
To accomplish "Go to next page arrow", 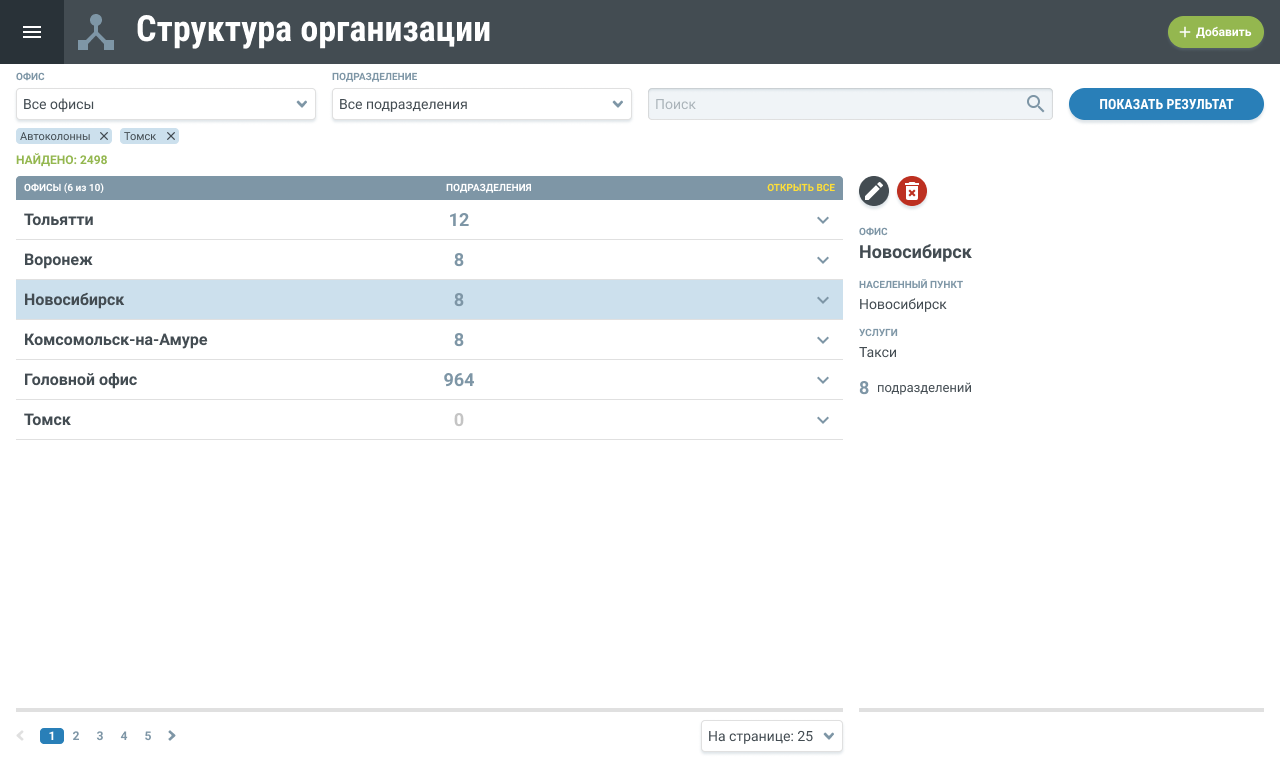I will [x=172, y=736].
